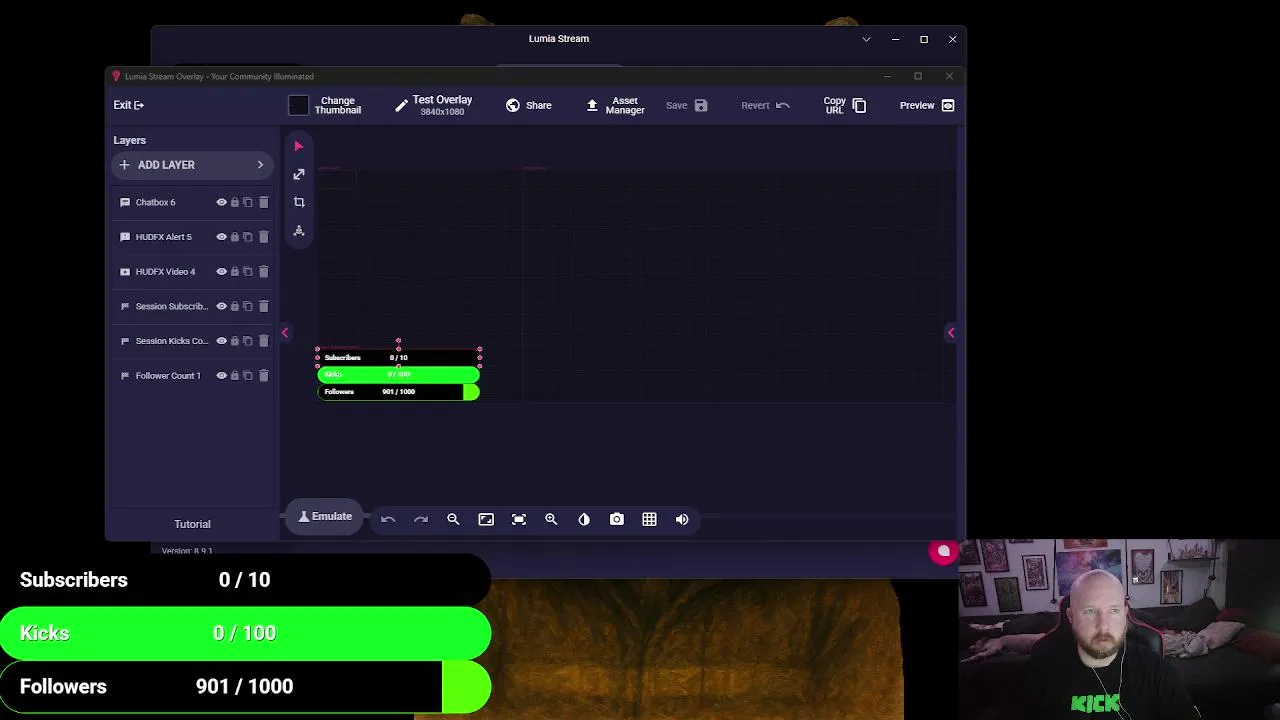The height and width of the screenshot is (720, 1280).
Task: Expand the right panel with pink arrow
Action: (x=951, y=332)
